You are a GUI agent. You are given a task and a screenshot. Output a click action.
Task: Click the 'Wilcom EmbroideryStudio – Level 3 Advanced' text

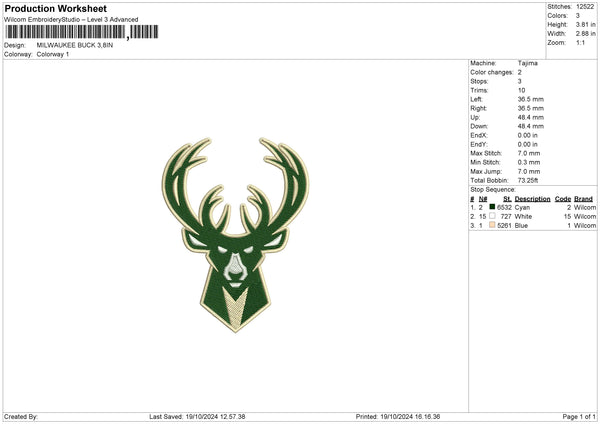coord(71,20)
